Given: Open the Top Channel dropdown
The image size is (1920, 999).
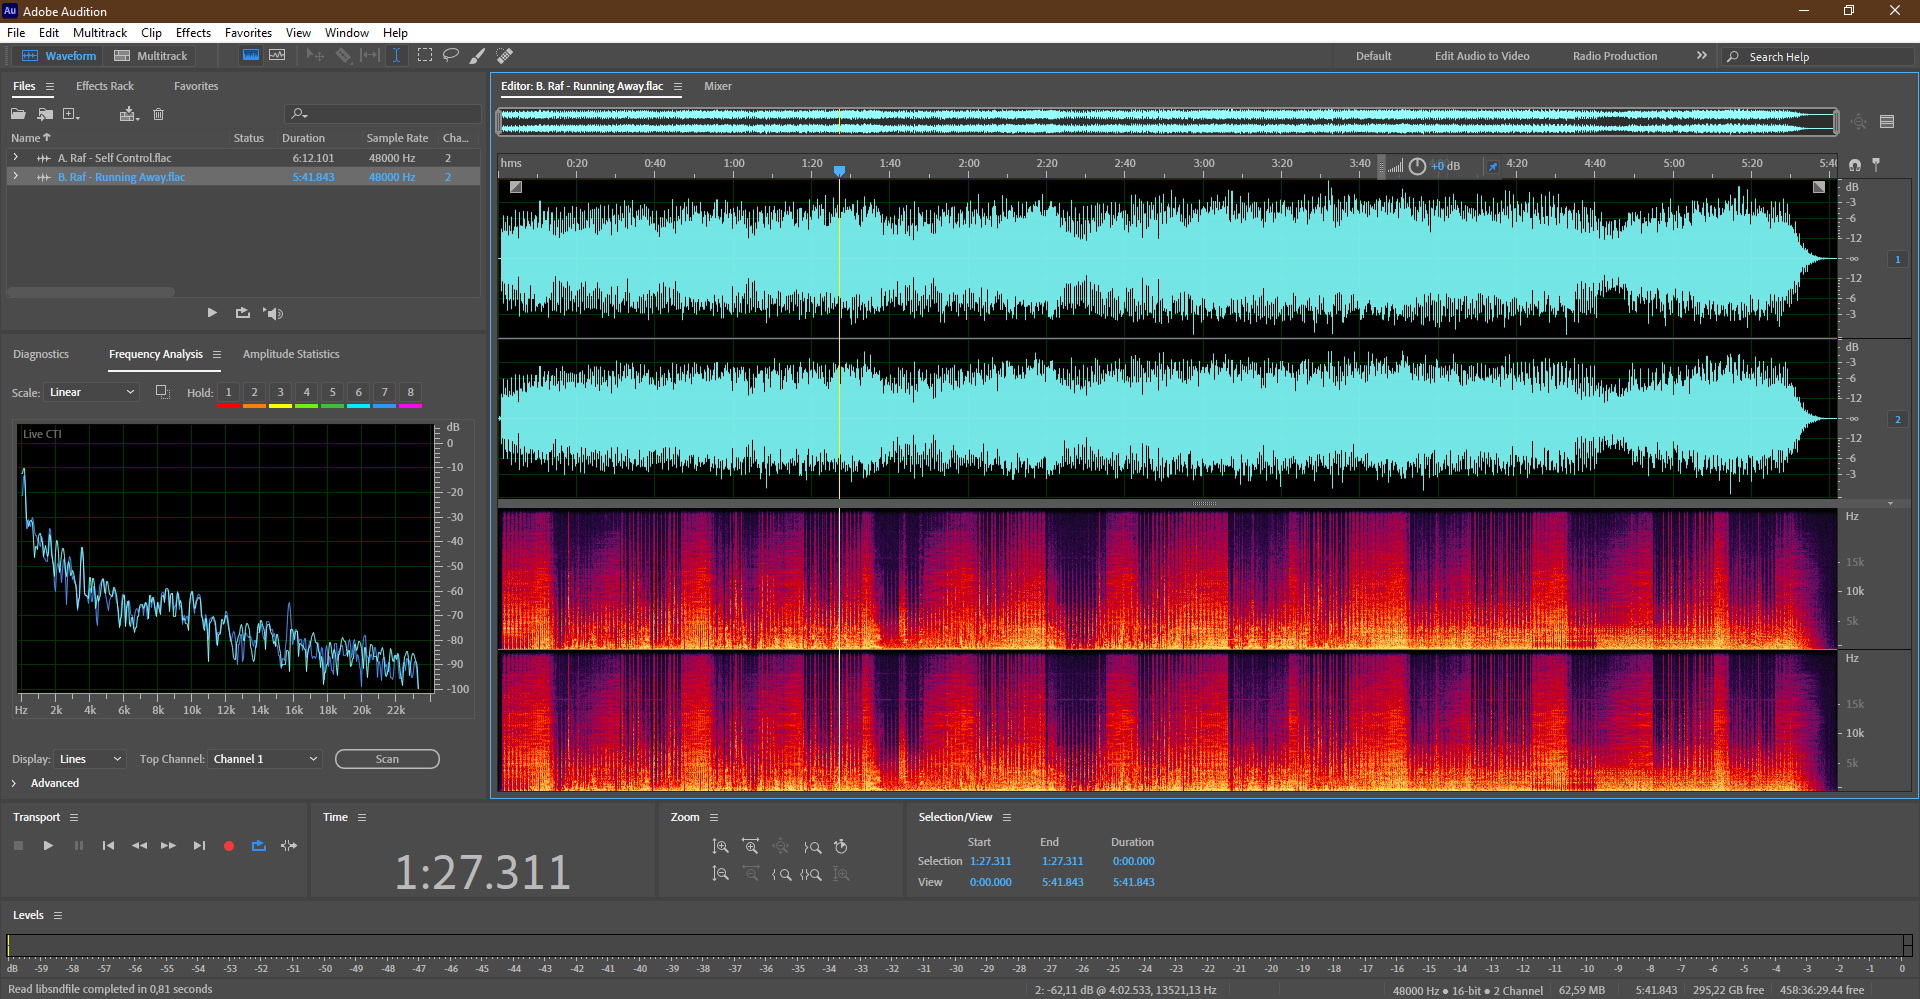Looking at the screenshot, I should coord(265,759).
